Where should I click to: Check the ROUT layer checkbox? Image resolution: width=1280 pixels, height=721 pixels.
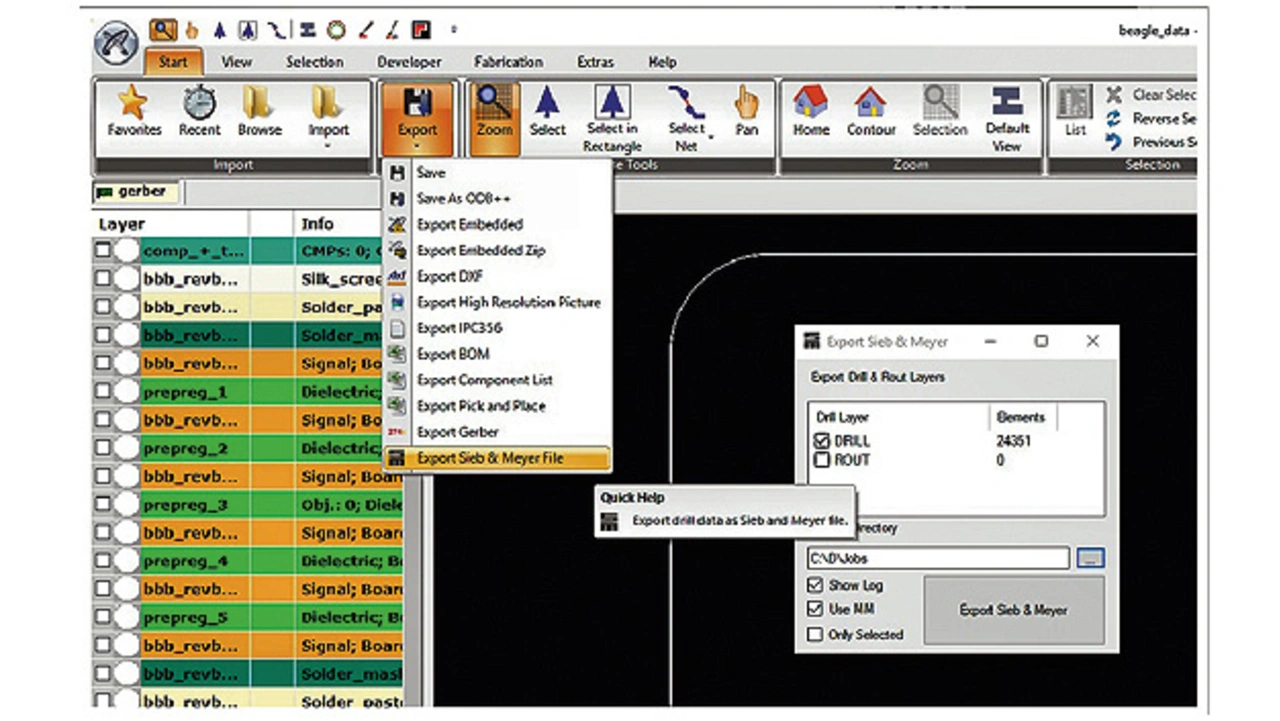(x=822, y=460)
